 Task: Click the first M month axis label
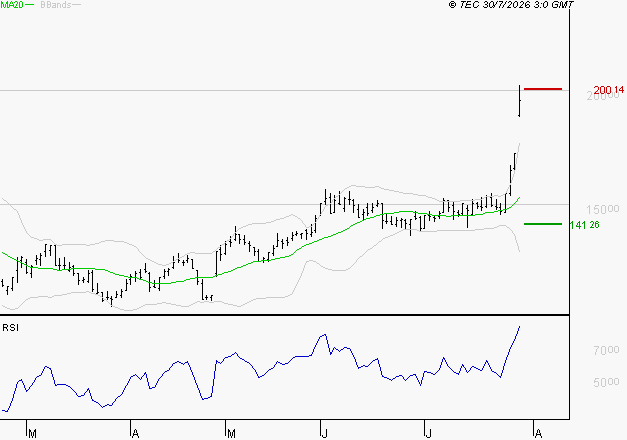pyautogui.click(x=32, y=434)
